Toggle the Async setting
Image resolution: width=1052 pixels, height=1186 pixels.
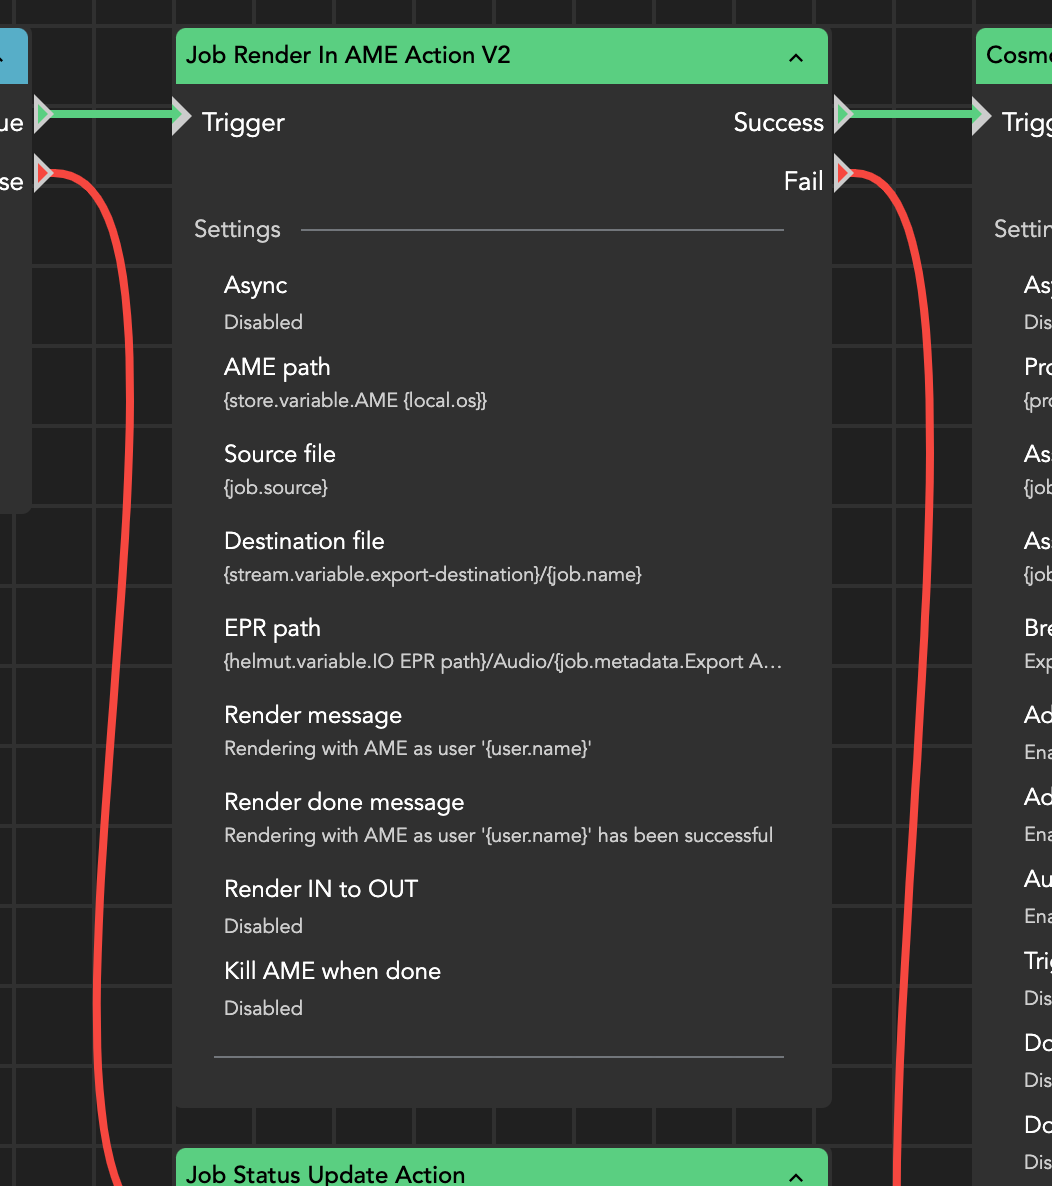[x=263, y=322]
